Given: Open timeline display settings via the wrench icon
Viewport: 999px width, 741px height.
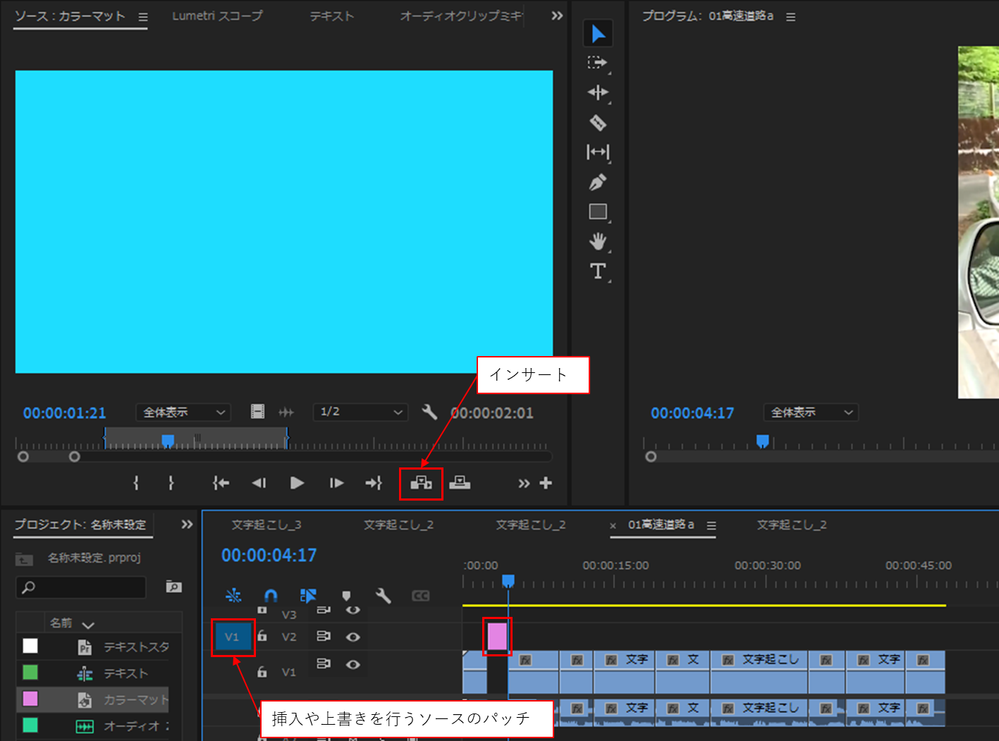Looking at the screenshot, I should 384,596.
